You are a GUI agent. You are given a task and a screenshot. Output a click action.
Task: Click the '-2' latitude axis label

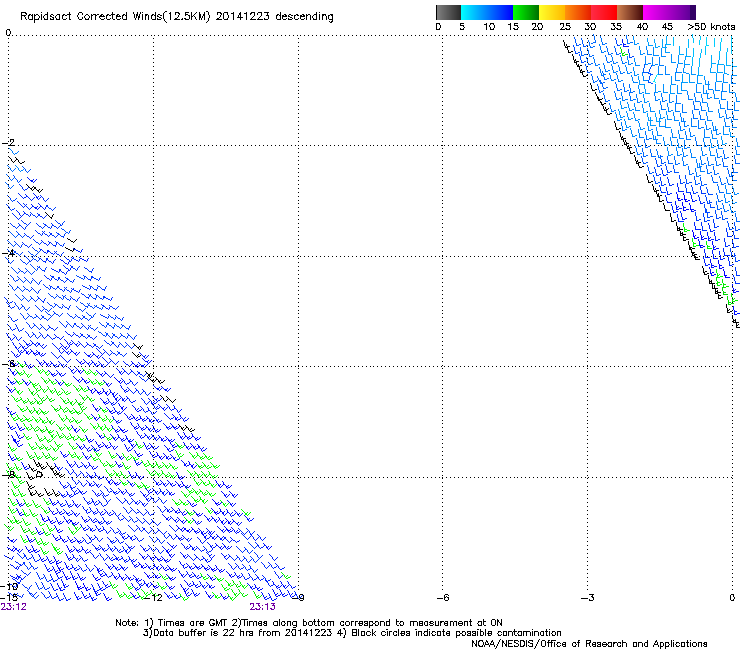(8, 143)
